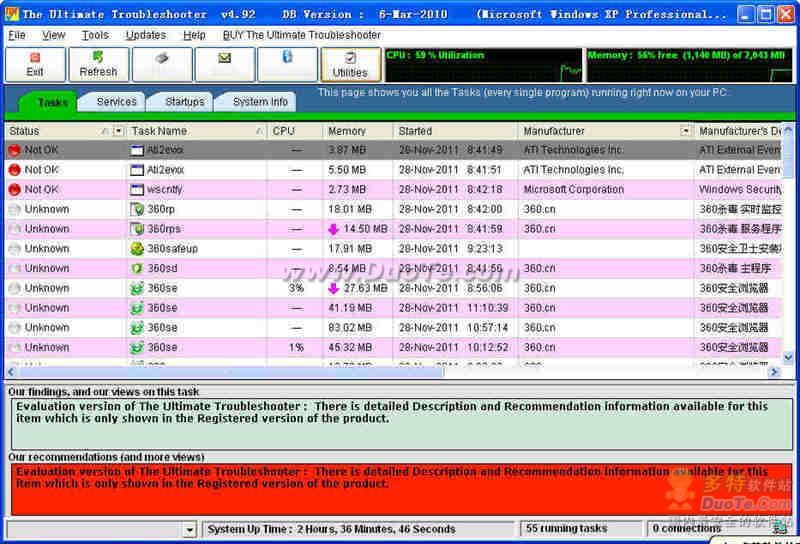Click 360se icon in 41.19 MB row
800x544 pixels.
137,308
